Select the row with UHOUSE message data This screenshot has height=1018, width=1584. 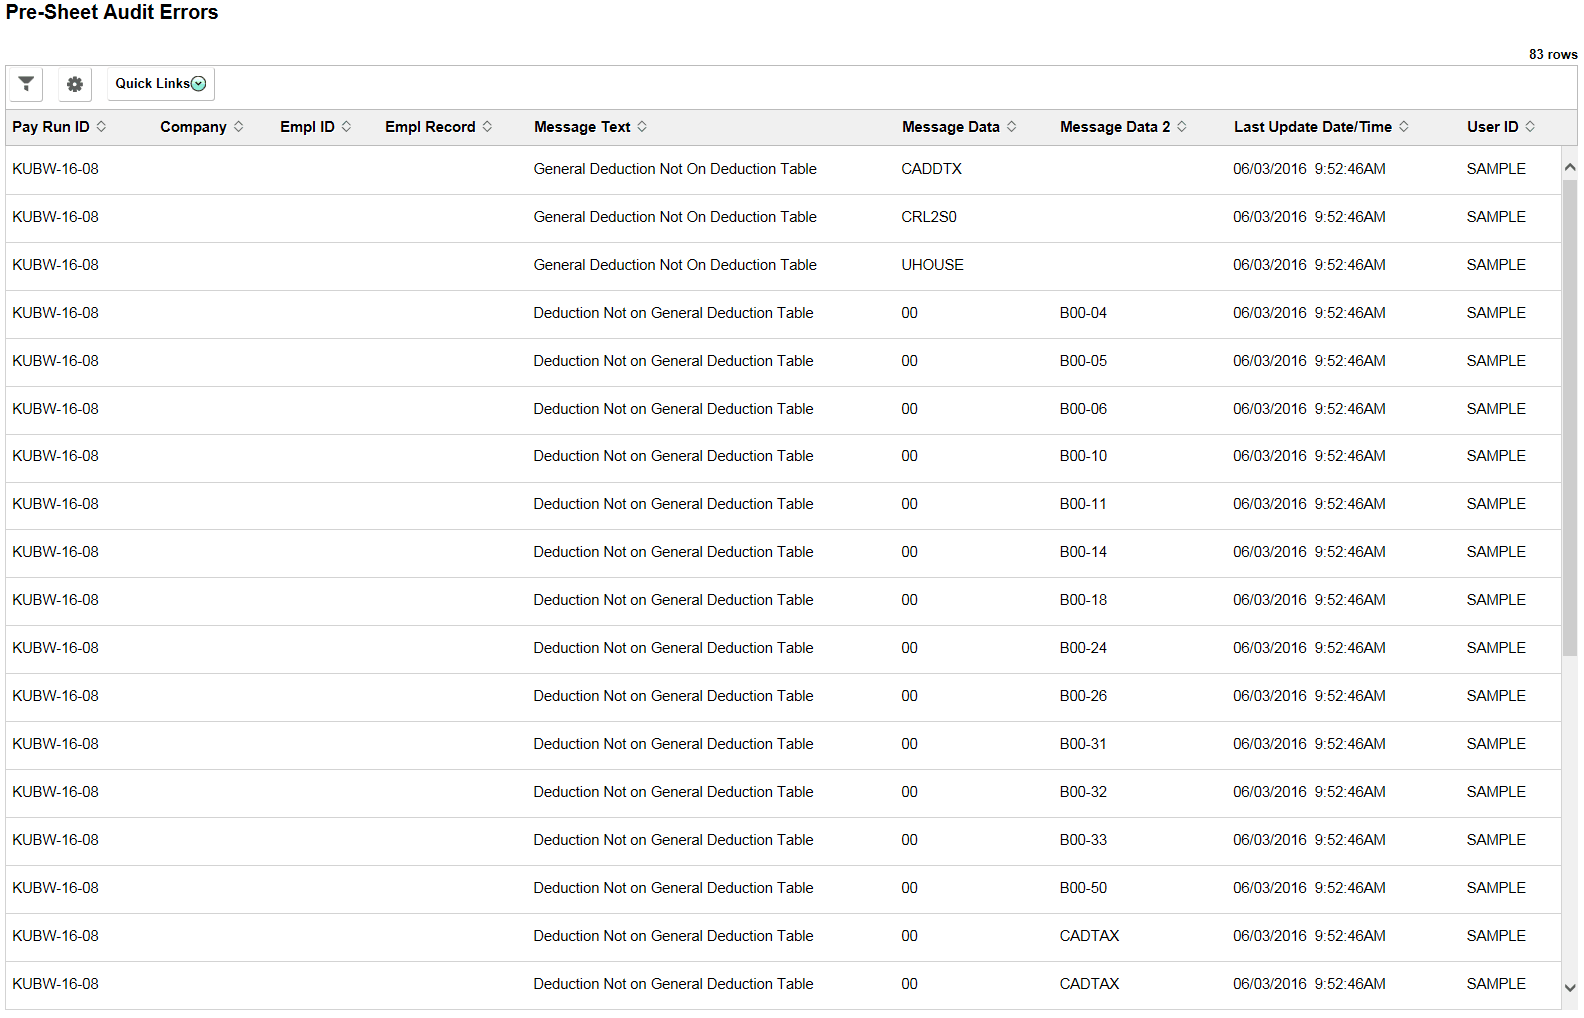783,266
